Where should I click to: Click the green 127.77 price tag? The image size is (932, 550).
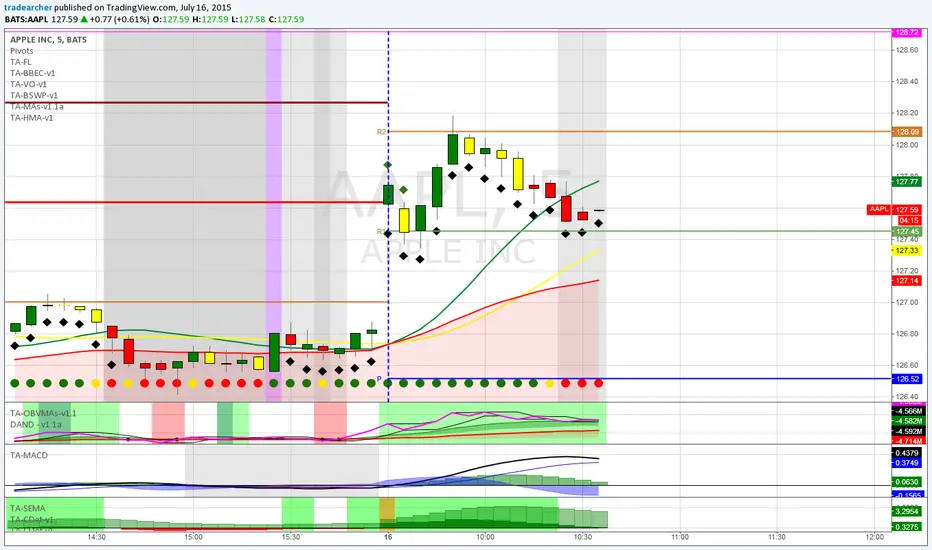(x=907, y=182)
